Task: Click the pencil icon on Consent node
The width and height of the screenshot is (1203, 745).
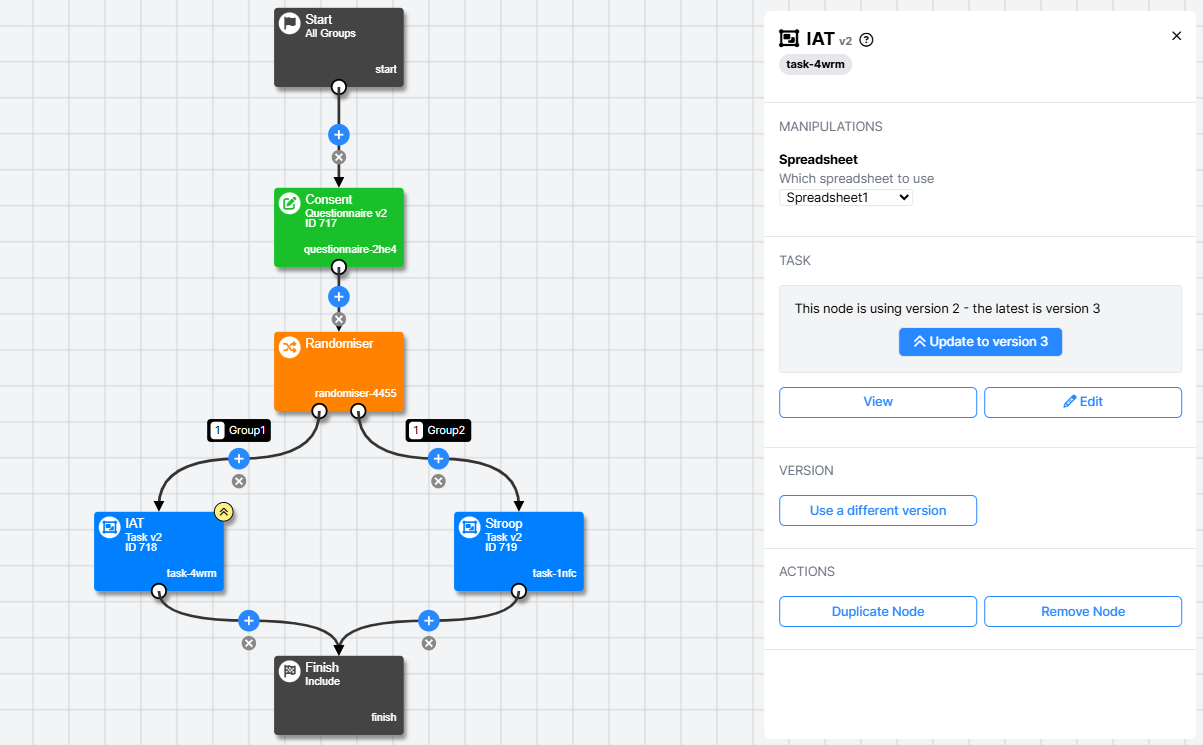Action: [x=289, y=204]
